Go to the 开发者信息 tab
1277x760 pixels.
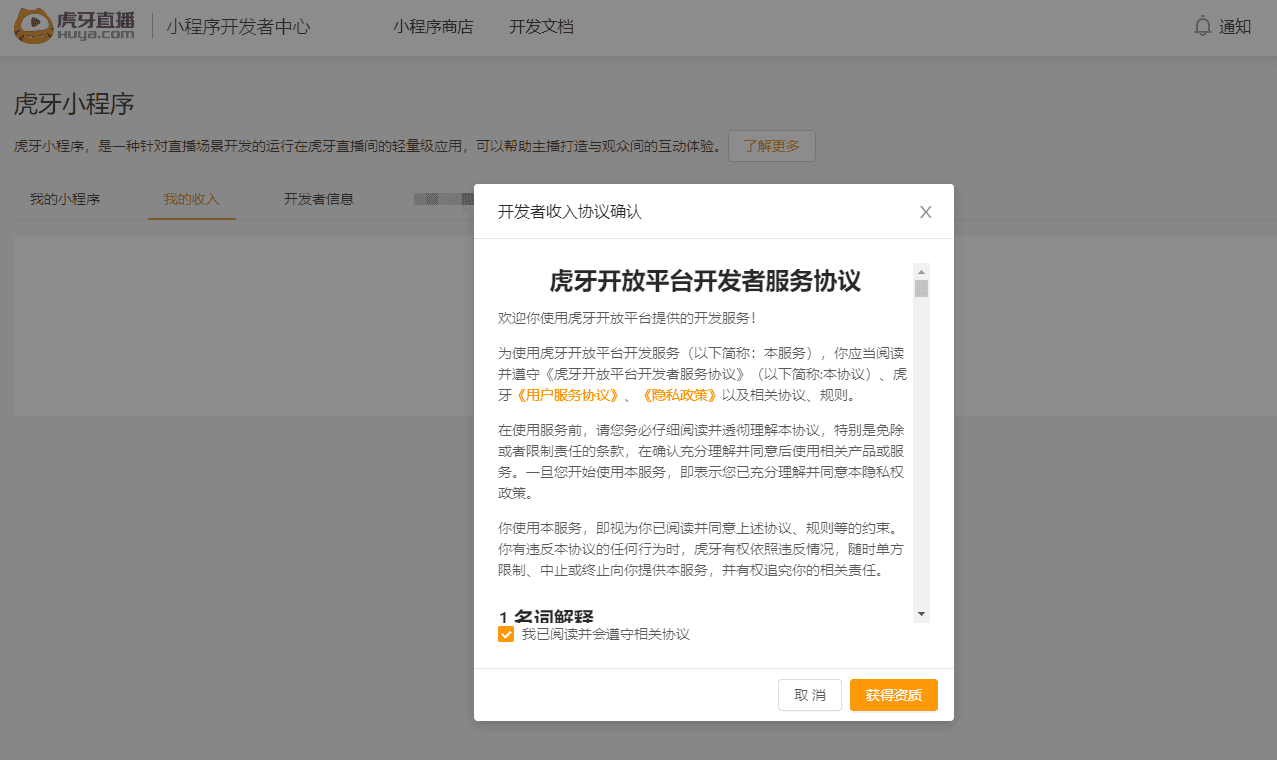pos(318,199)
